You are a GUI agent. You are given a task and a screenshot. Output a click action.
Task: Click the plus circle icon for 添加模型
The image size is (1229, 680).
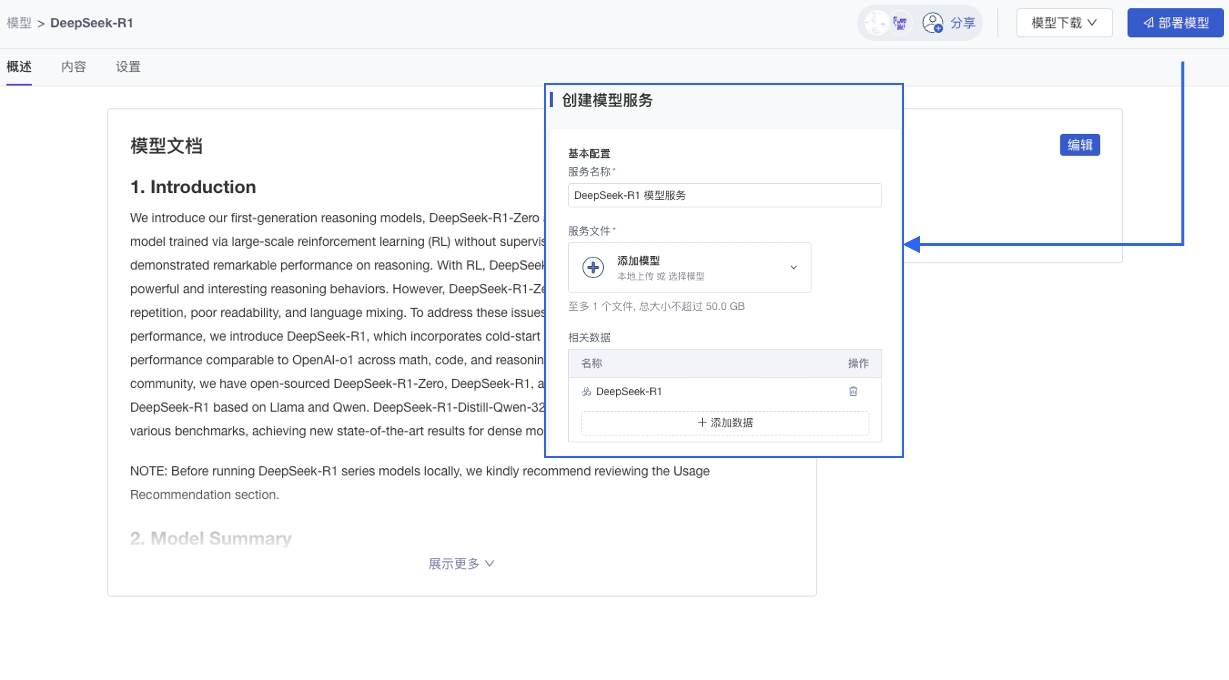click(593, 267)
